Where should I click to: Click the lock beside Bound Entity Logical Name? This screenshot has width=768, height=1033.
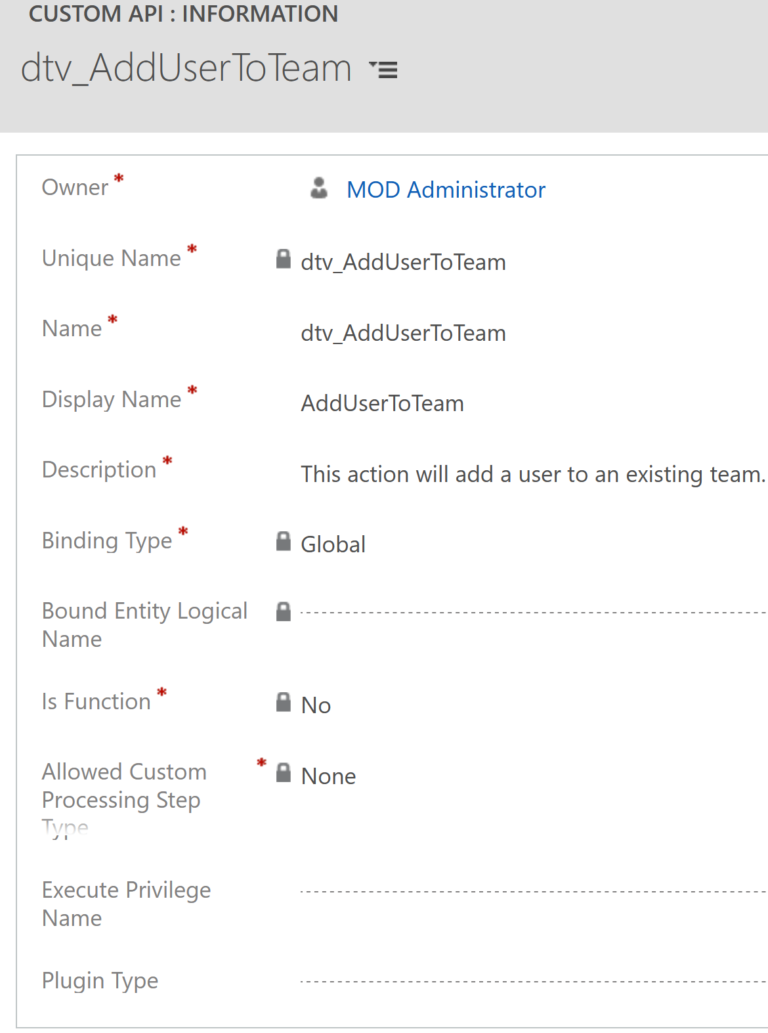coord(284,611)
